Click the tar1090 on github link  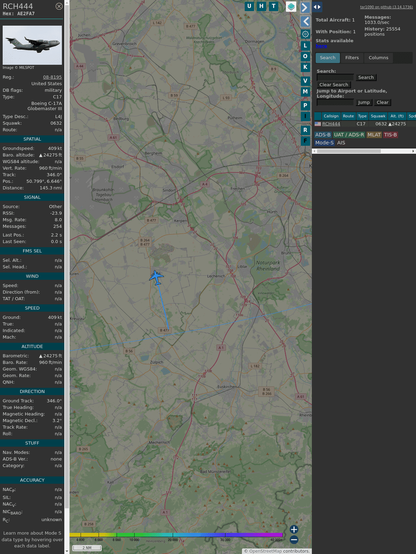click(386, 7)
